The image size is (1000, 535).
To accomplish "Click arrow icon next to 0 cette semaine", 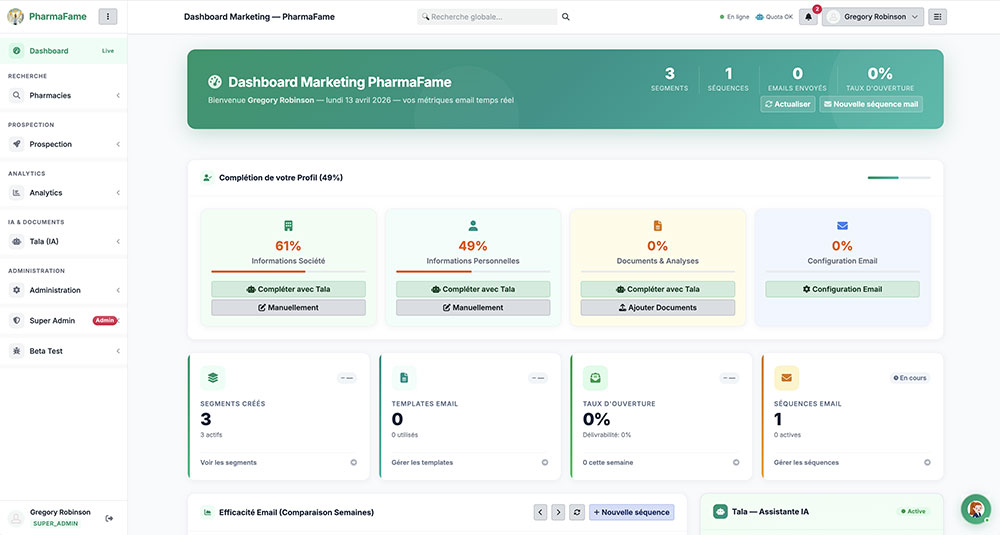I will point(736,462).
